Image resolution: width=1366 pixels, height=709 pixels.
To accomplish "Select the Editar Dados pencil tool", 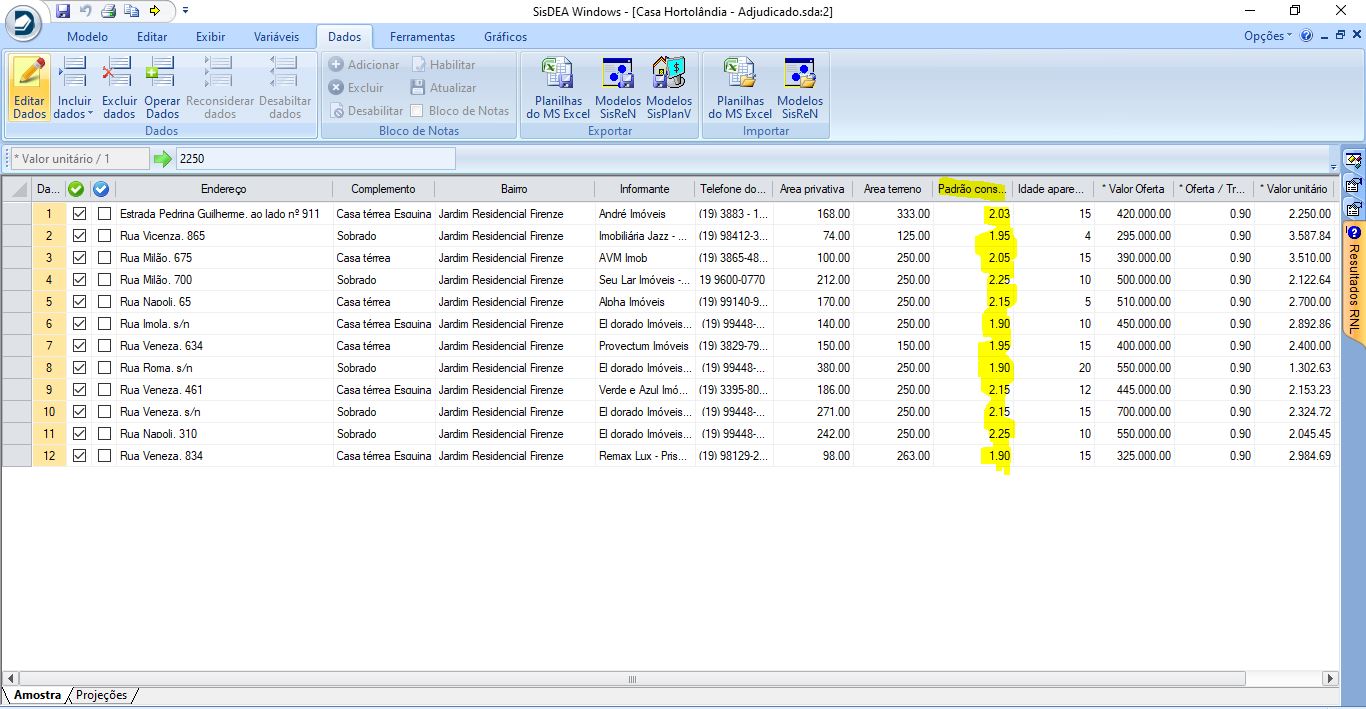I will coord(30,88).
